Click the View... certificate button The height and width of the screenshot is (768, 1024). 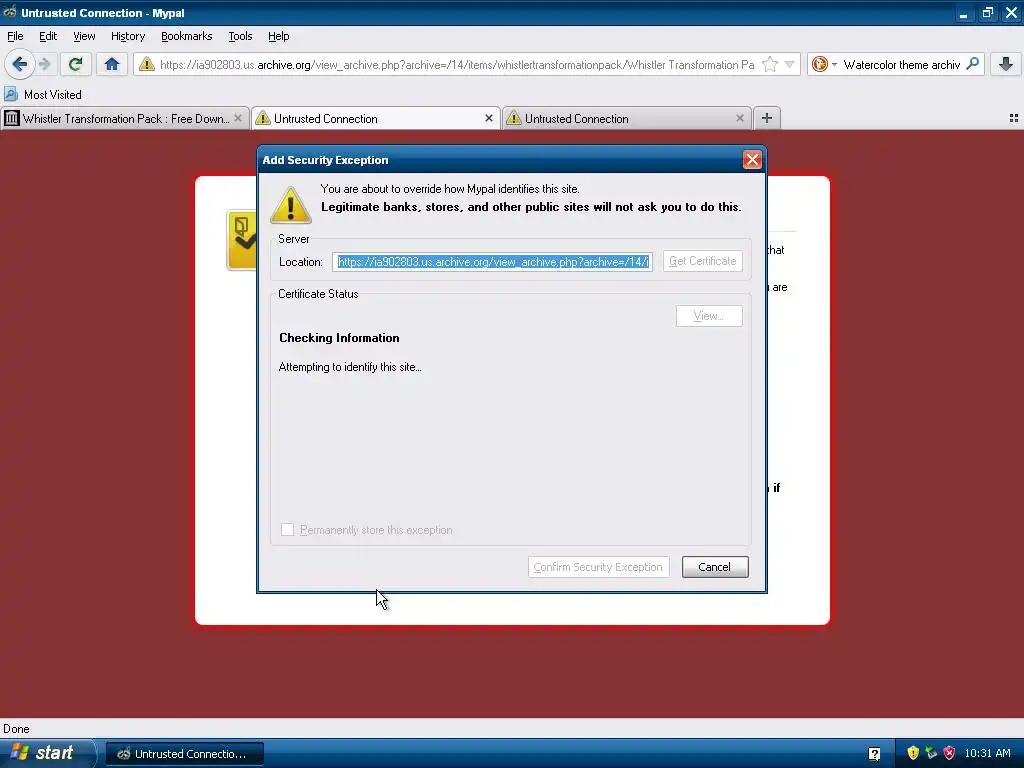coord(709,316)
